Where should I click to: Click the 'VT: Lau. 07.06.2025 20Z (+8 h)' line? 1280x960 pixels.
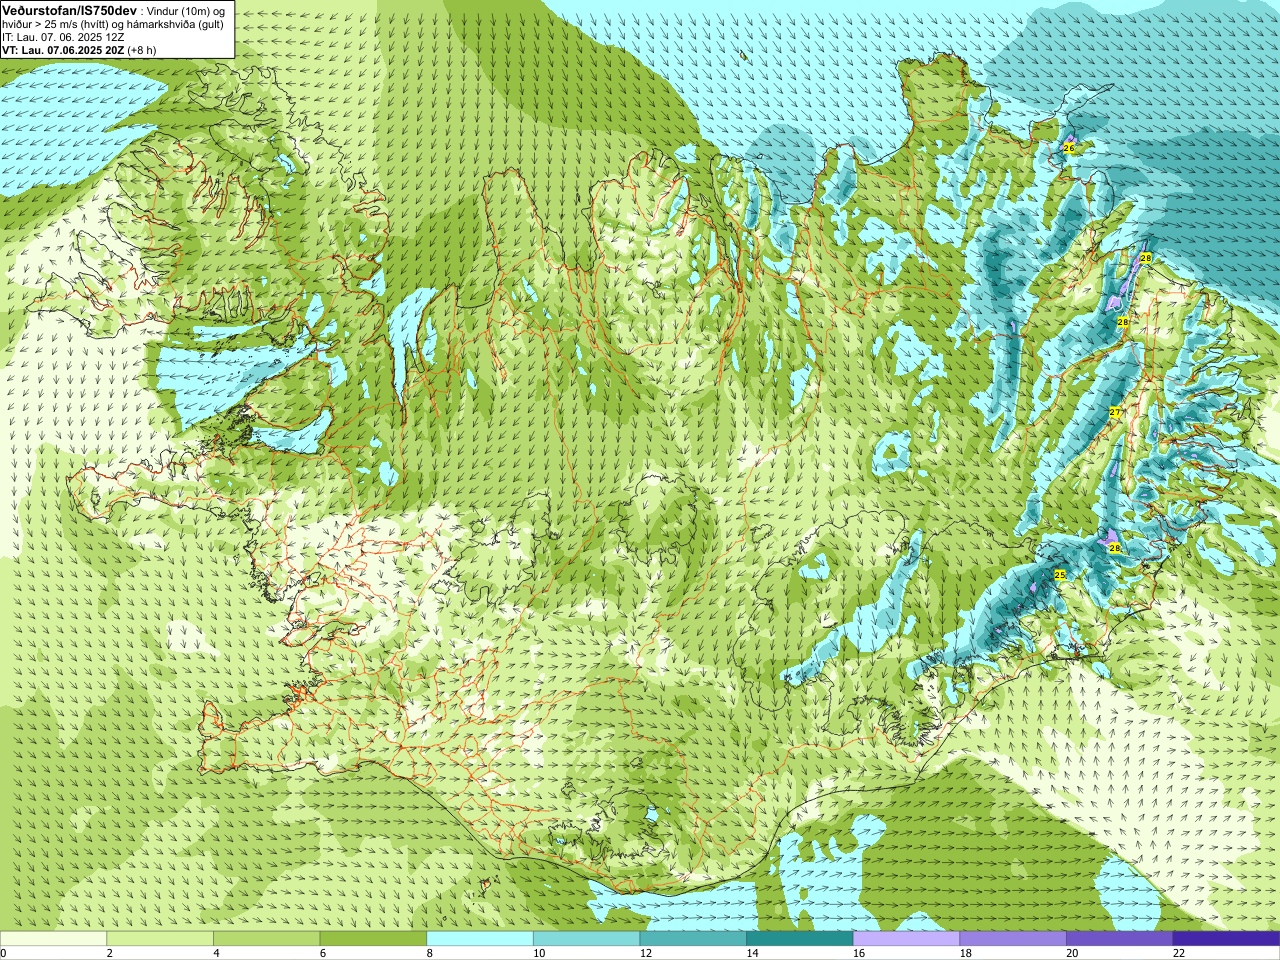[79, 50]
